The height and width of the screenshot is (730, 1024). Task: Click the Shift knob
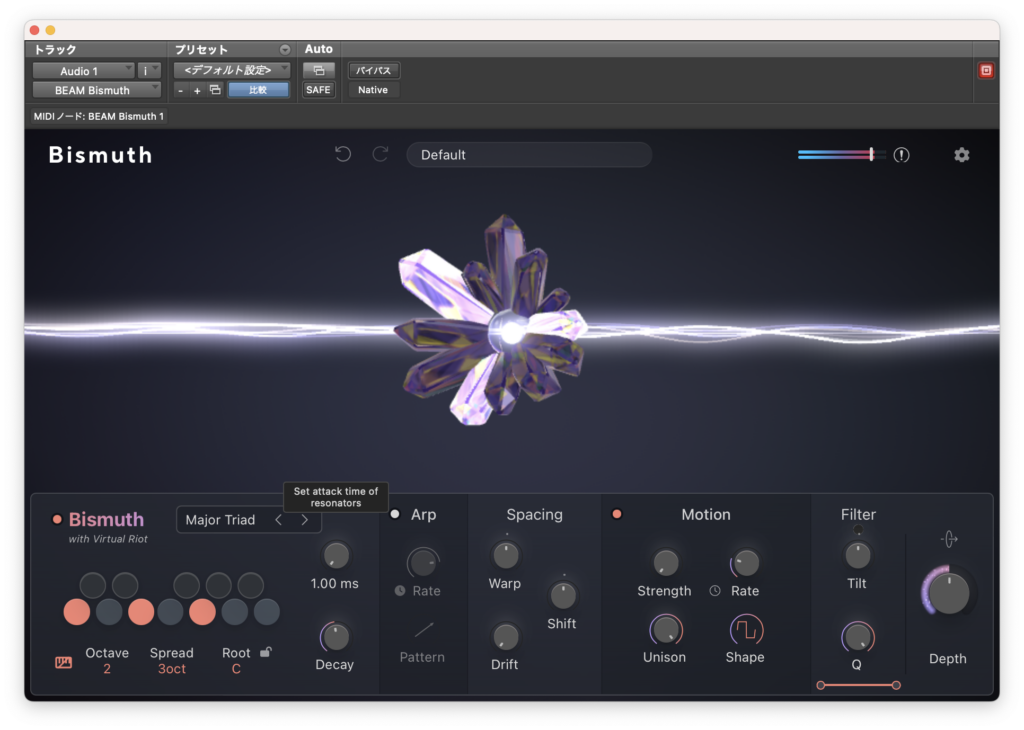563,595
